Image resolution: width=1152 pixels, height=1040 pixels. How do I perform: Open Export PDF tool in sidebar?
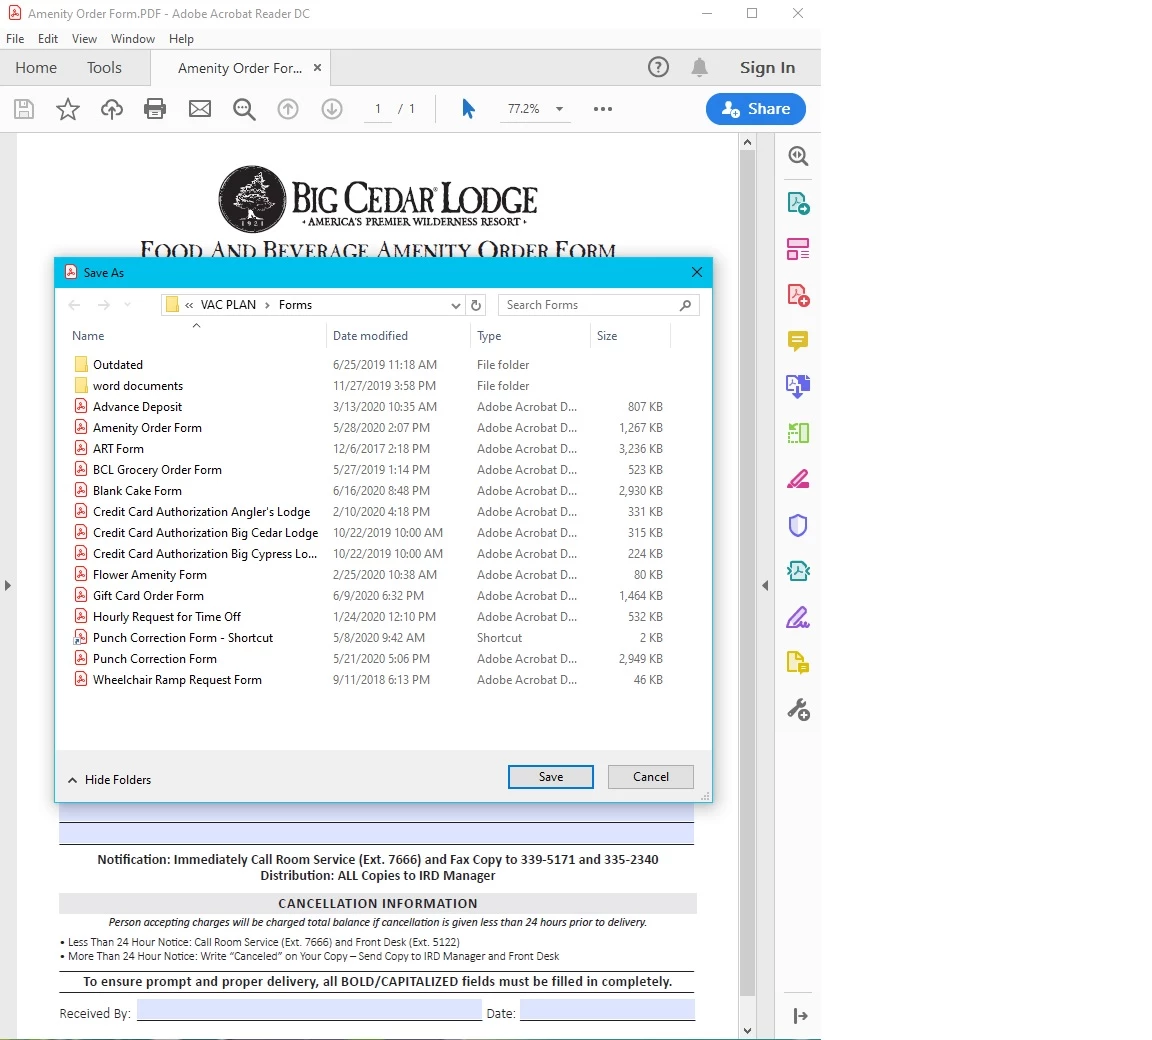(x=798, y=203)
